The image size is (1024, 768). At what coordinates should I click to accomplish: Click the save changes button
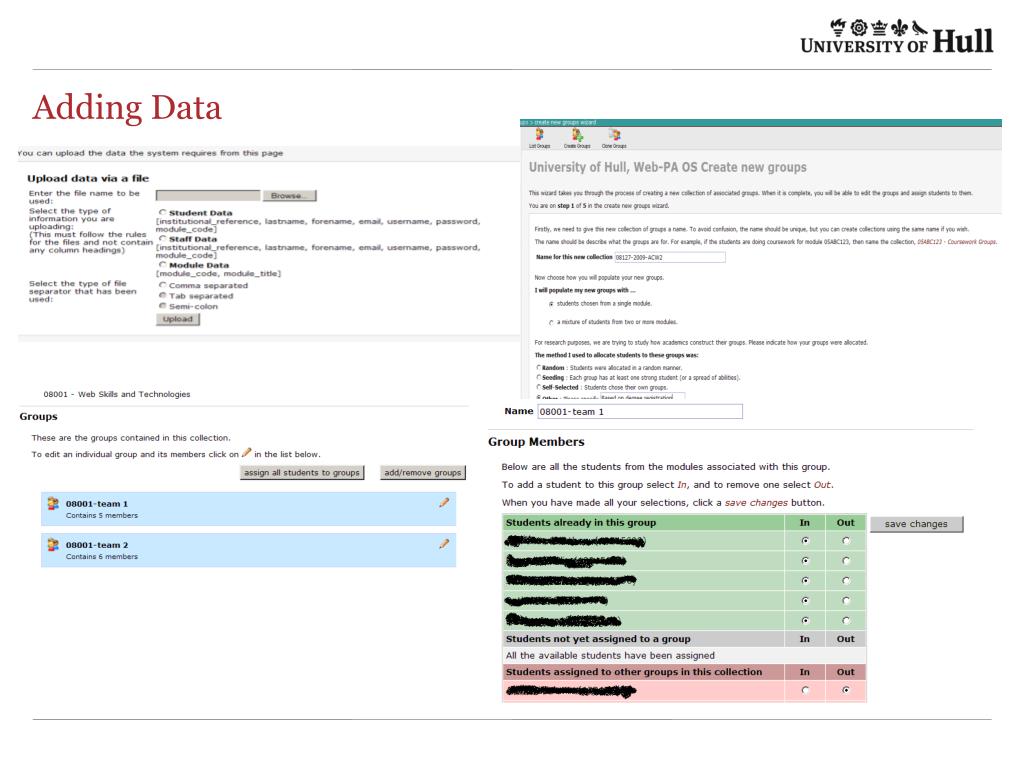(x=916, y=524)
